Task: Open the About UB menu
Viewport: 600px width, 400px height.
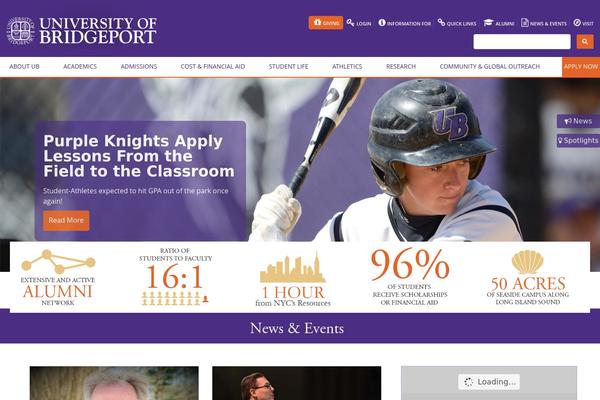Action: [x=24, y=67]
